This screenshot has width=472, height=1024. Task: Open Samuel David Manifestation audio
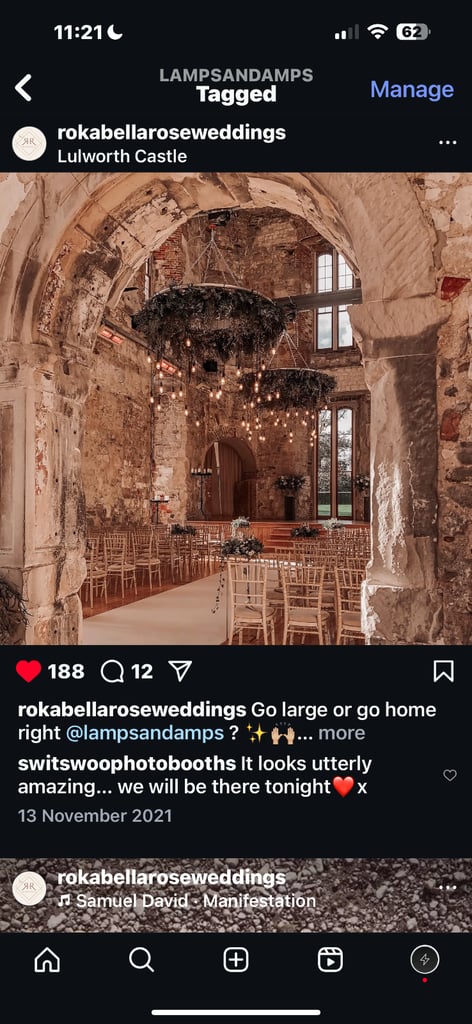click(x=187, y=901)
